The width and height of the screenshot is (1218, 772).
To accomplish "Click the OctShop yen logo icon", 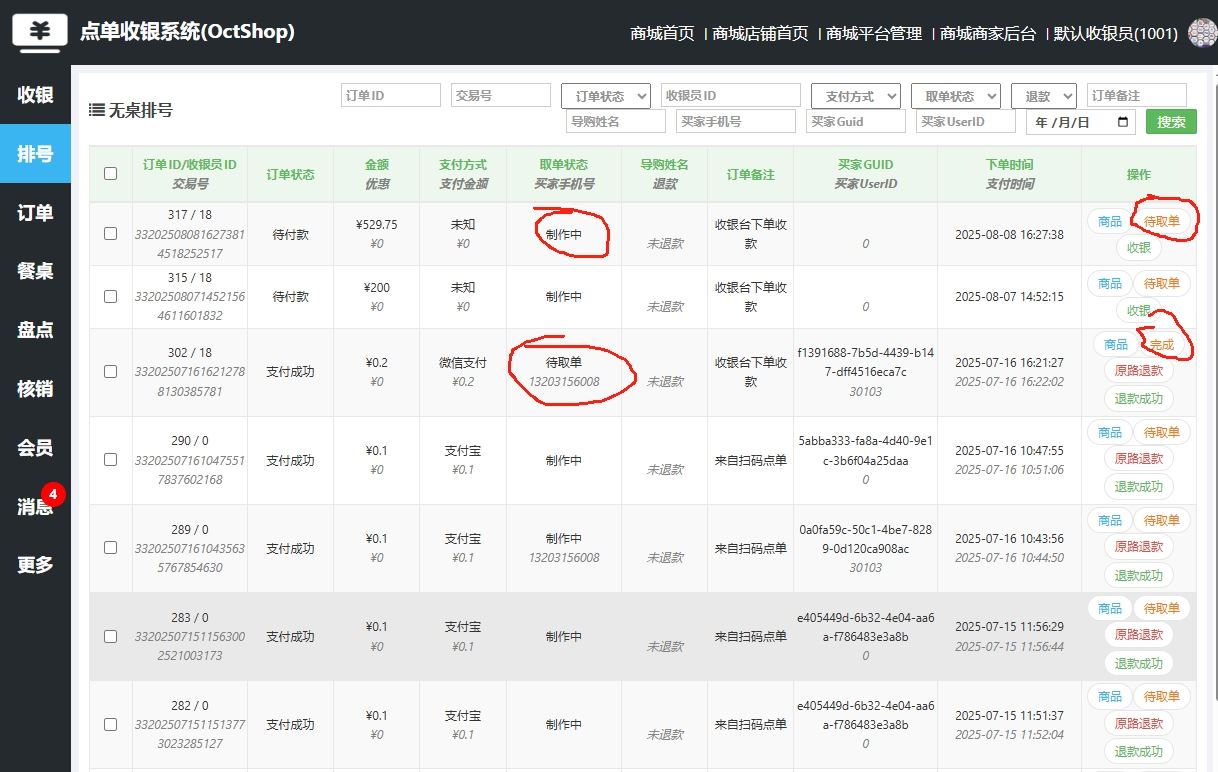I will coord(40,32).
